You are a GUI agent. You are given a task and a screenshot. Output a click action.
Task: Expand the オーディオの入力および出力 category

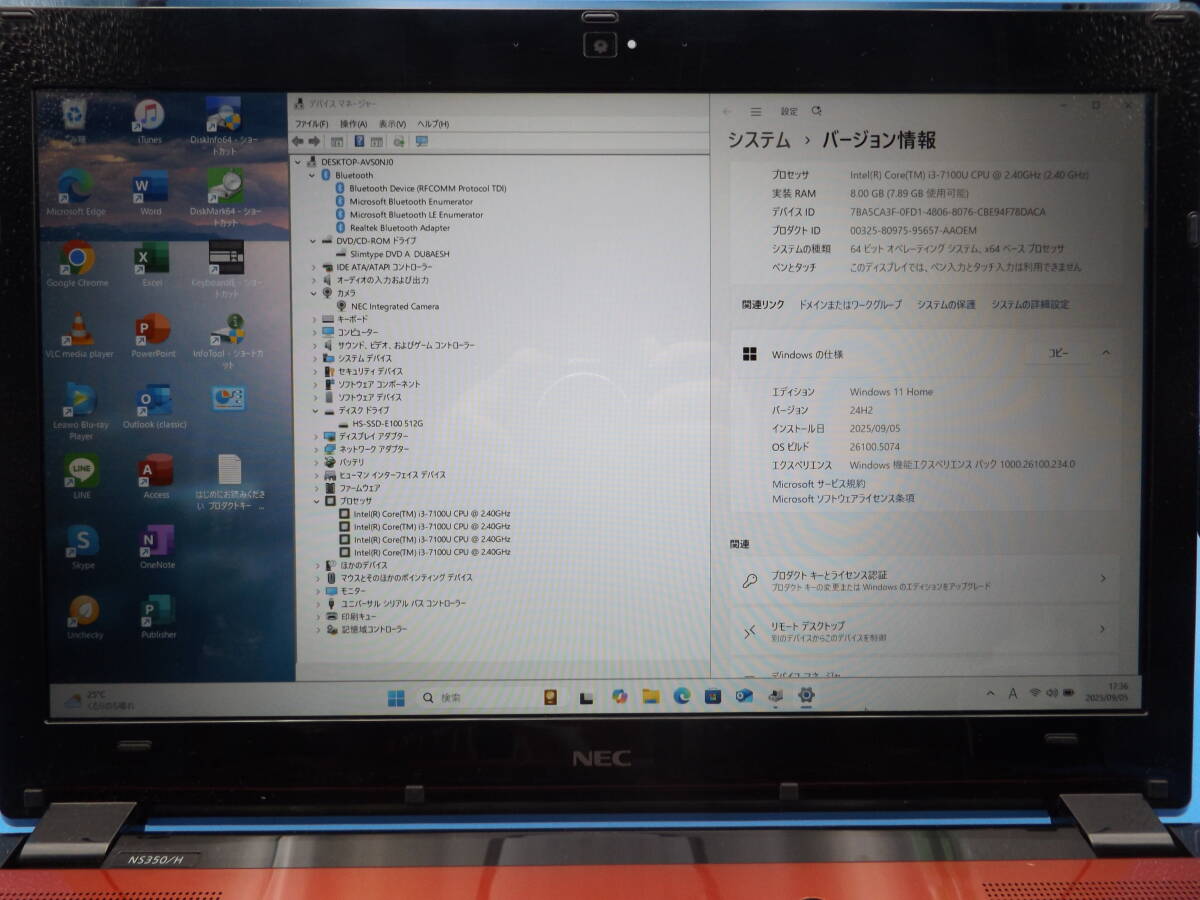point(313,280)
